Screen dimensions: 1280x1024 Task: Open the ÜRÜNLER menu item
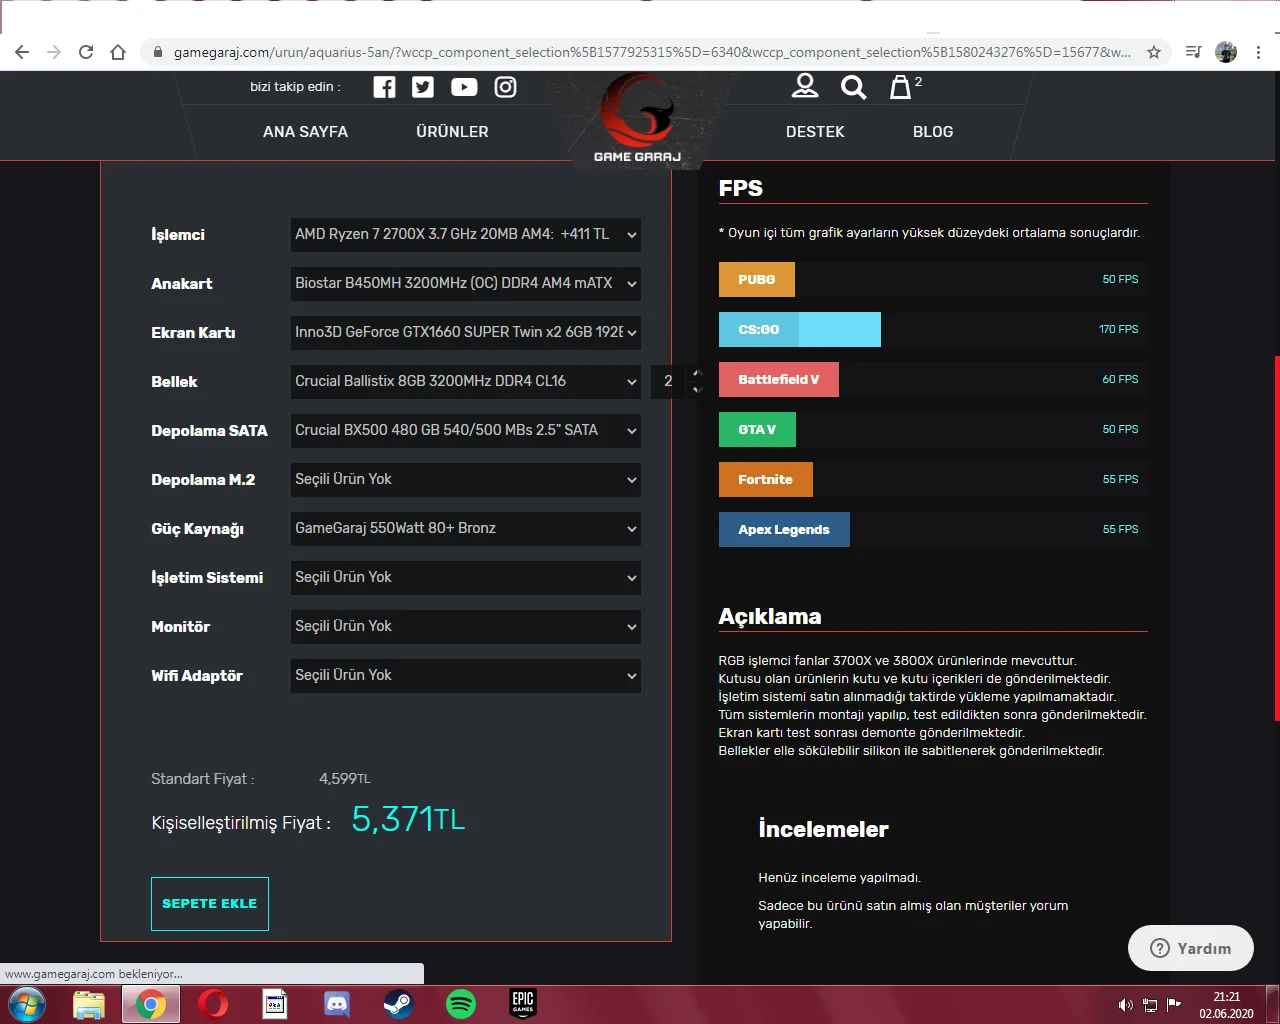coord(452,132)
